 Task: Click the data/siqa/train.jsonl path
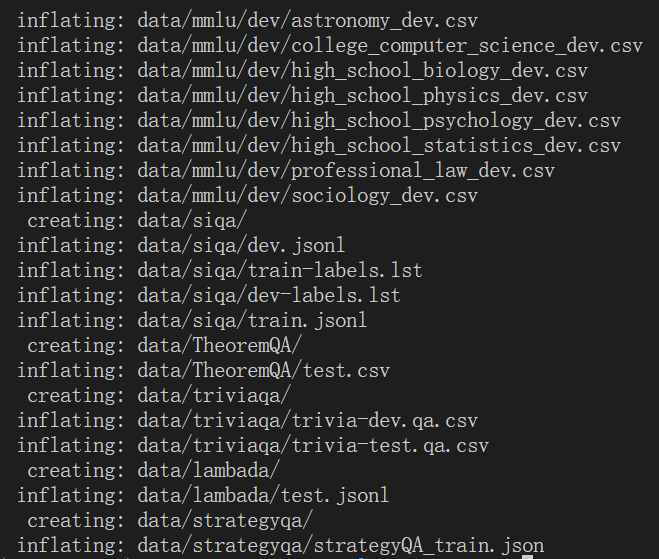(x=252, y=321)
